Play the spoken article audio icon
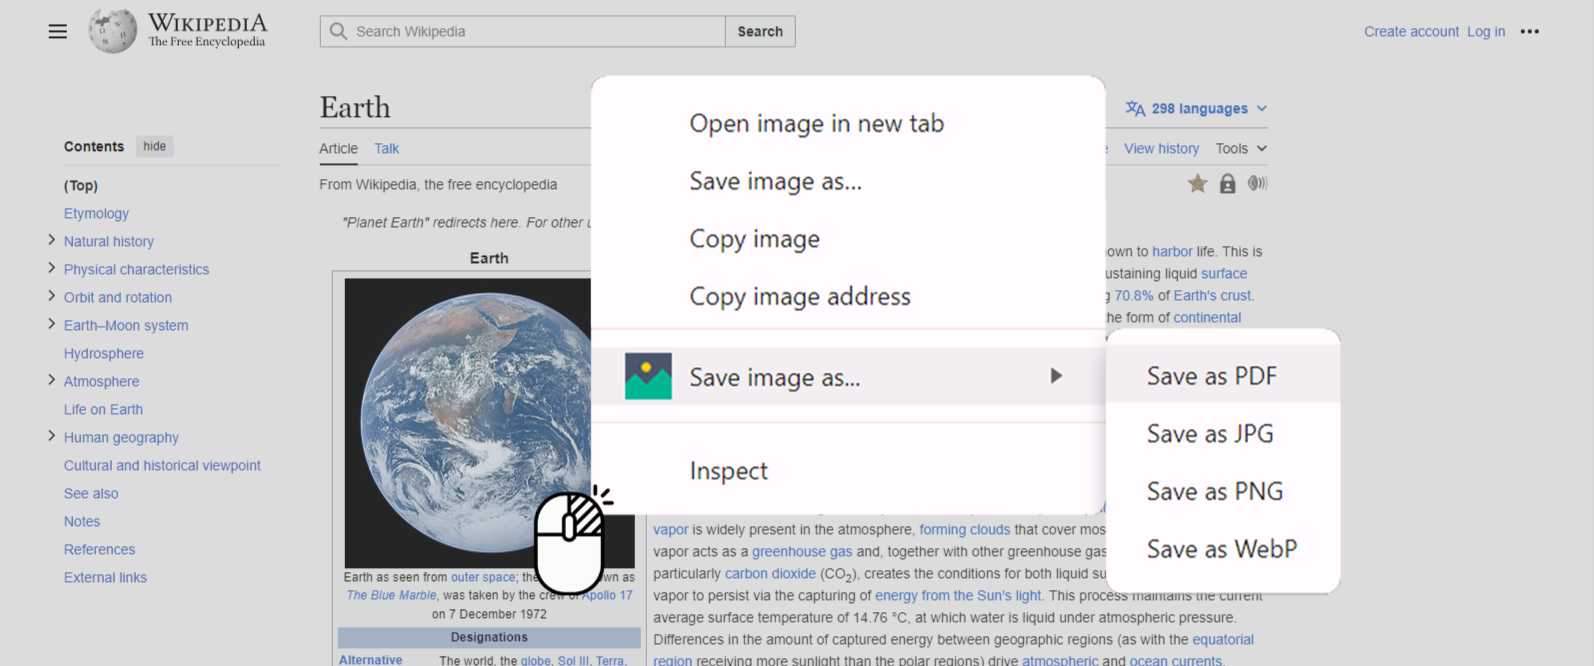Image resolution: width=1594 pixels, height=666 pixels. coord(1257,183)
